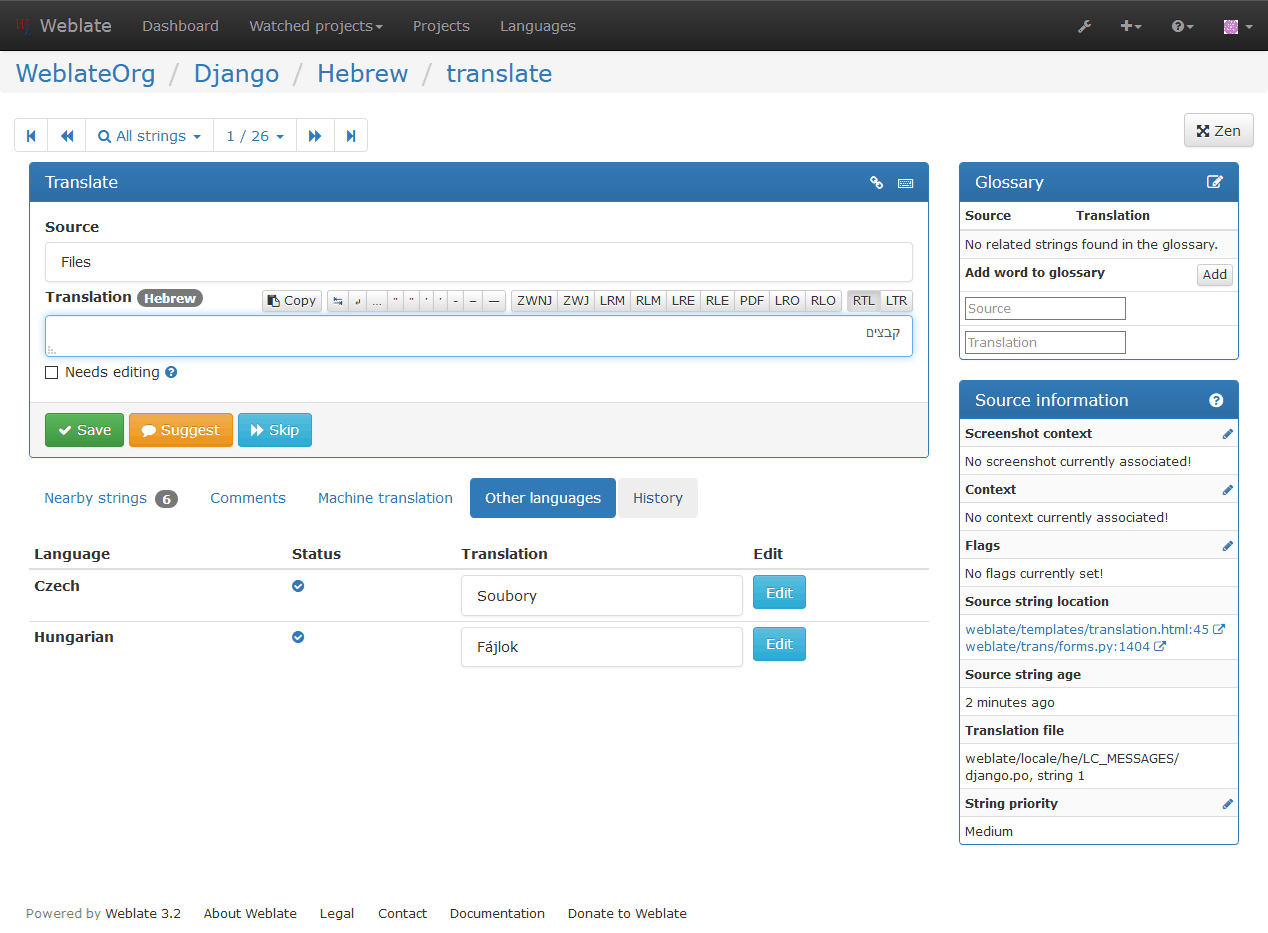This screenshot has width=1268, height=933.
Task: Edit Screenshot context with pencil icon
Action: [x=1228, y=434]
